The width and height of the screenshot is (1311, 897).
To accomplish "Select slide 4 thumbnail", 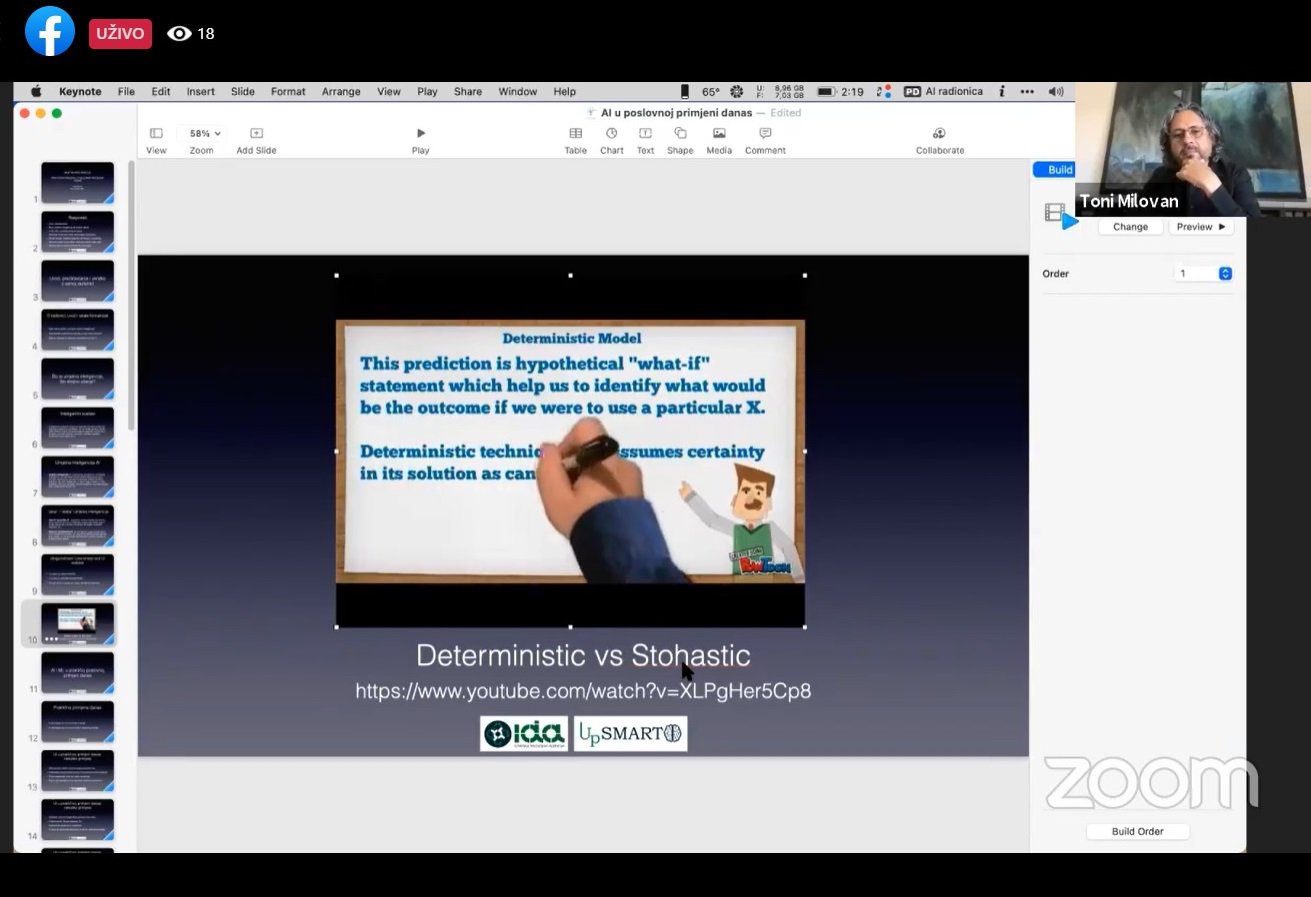I will click(77, 330).
